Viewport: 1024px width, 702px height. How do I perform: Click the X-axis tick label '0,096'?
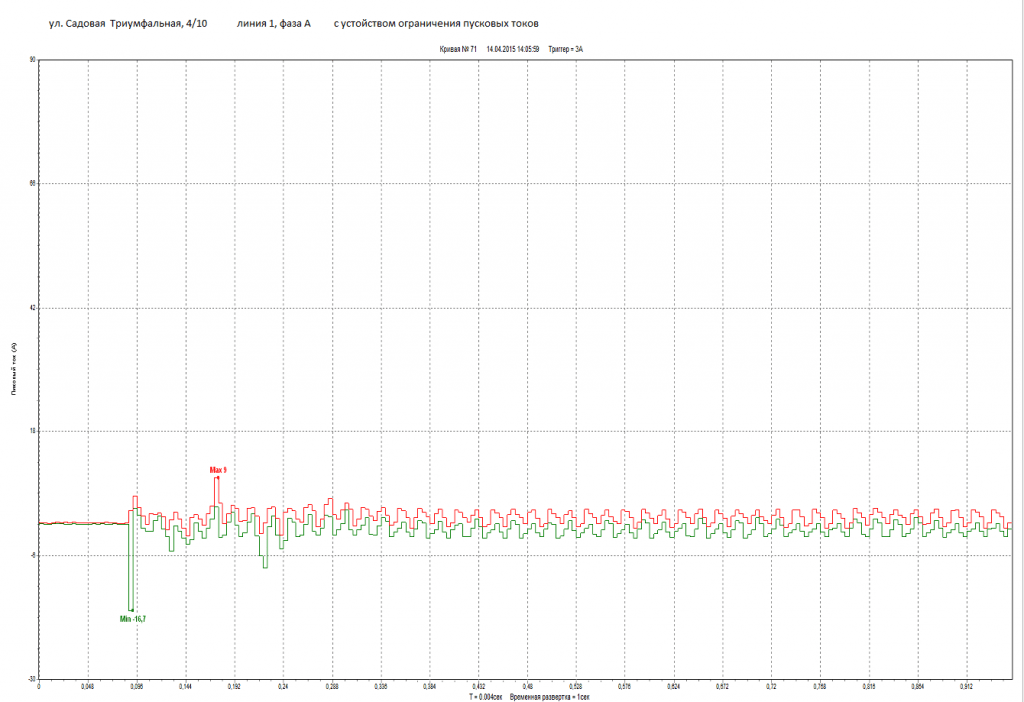[x=136, y=687]
